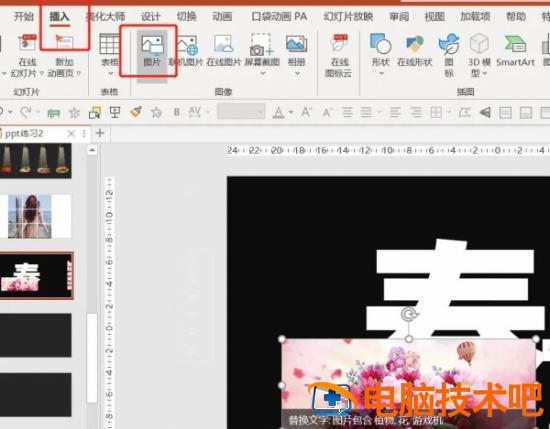
Task: Open the ppt练习2 tab options menu
Action: [84, 134]
